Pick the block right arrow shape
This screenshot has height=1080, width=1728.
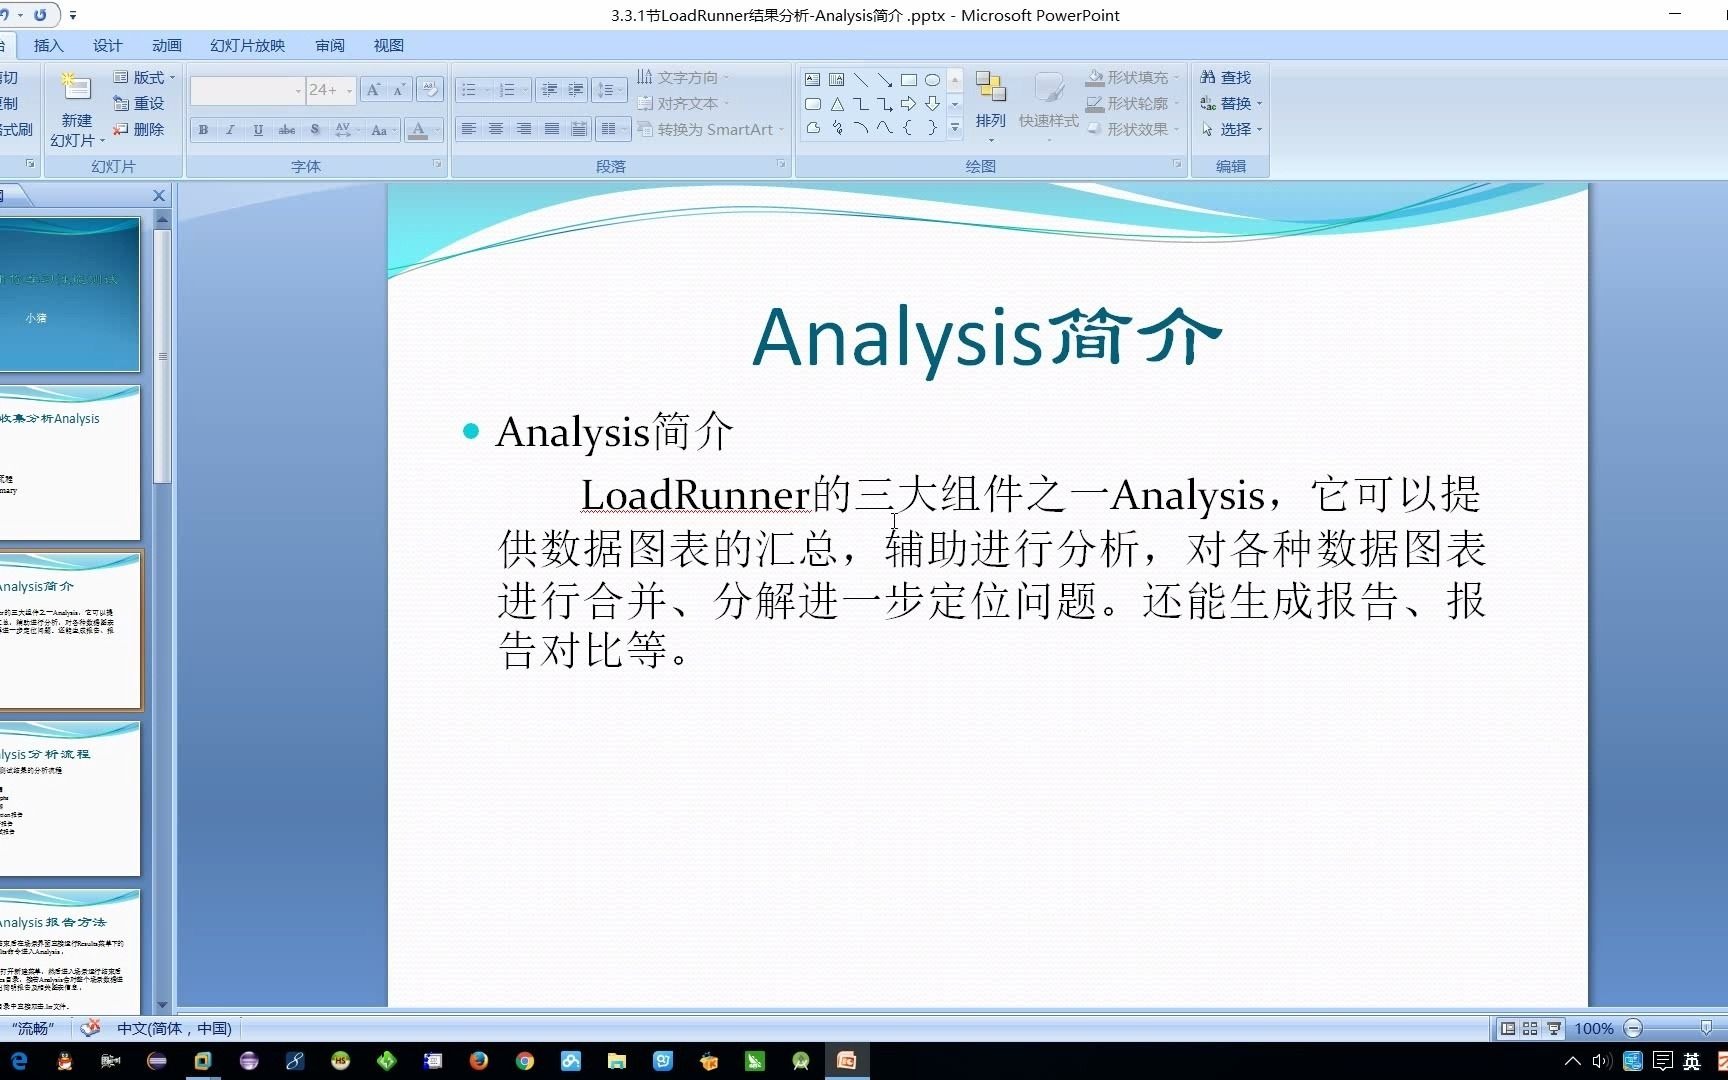[x=908, y=104]
